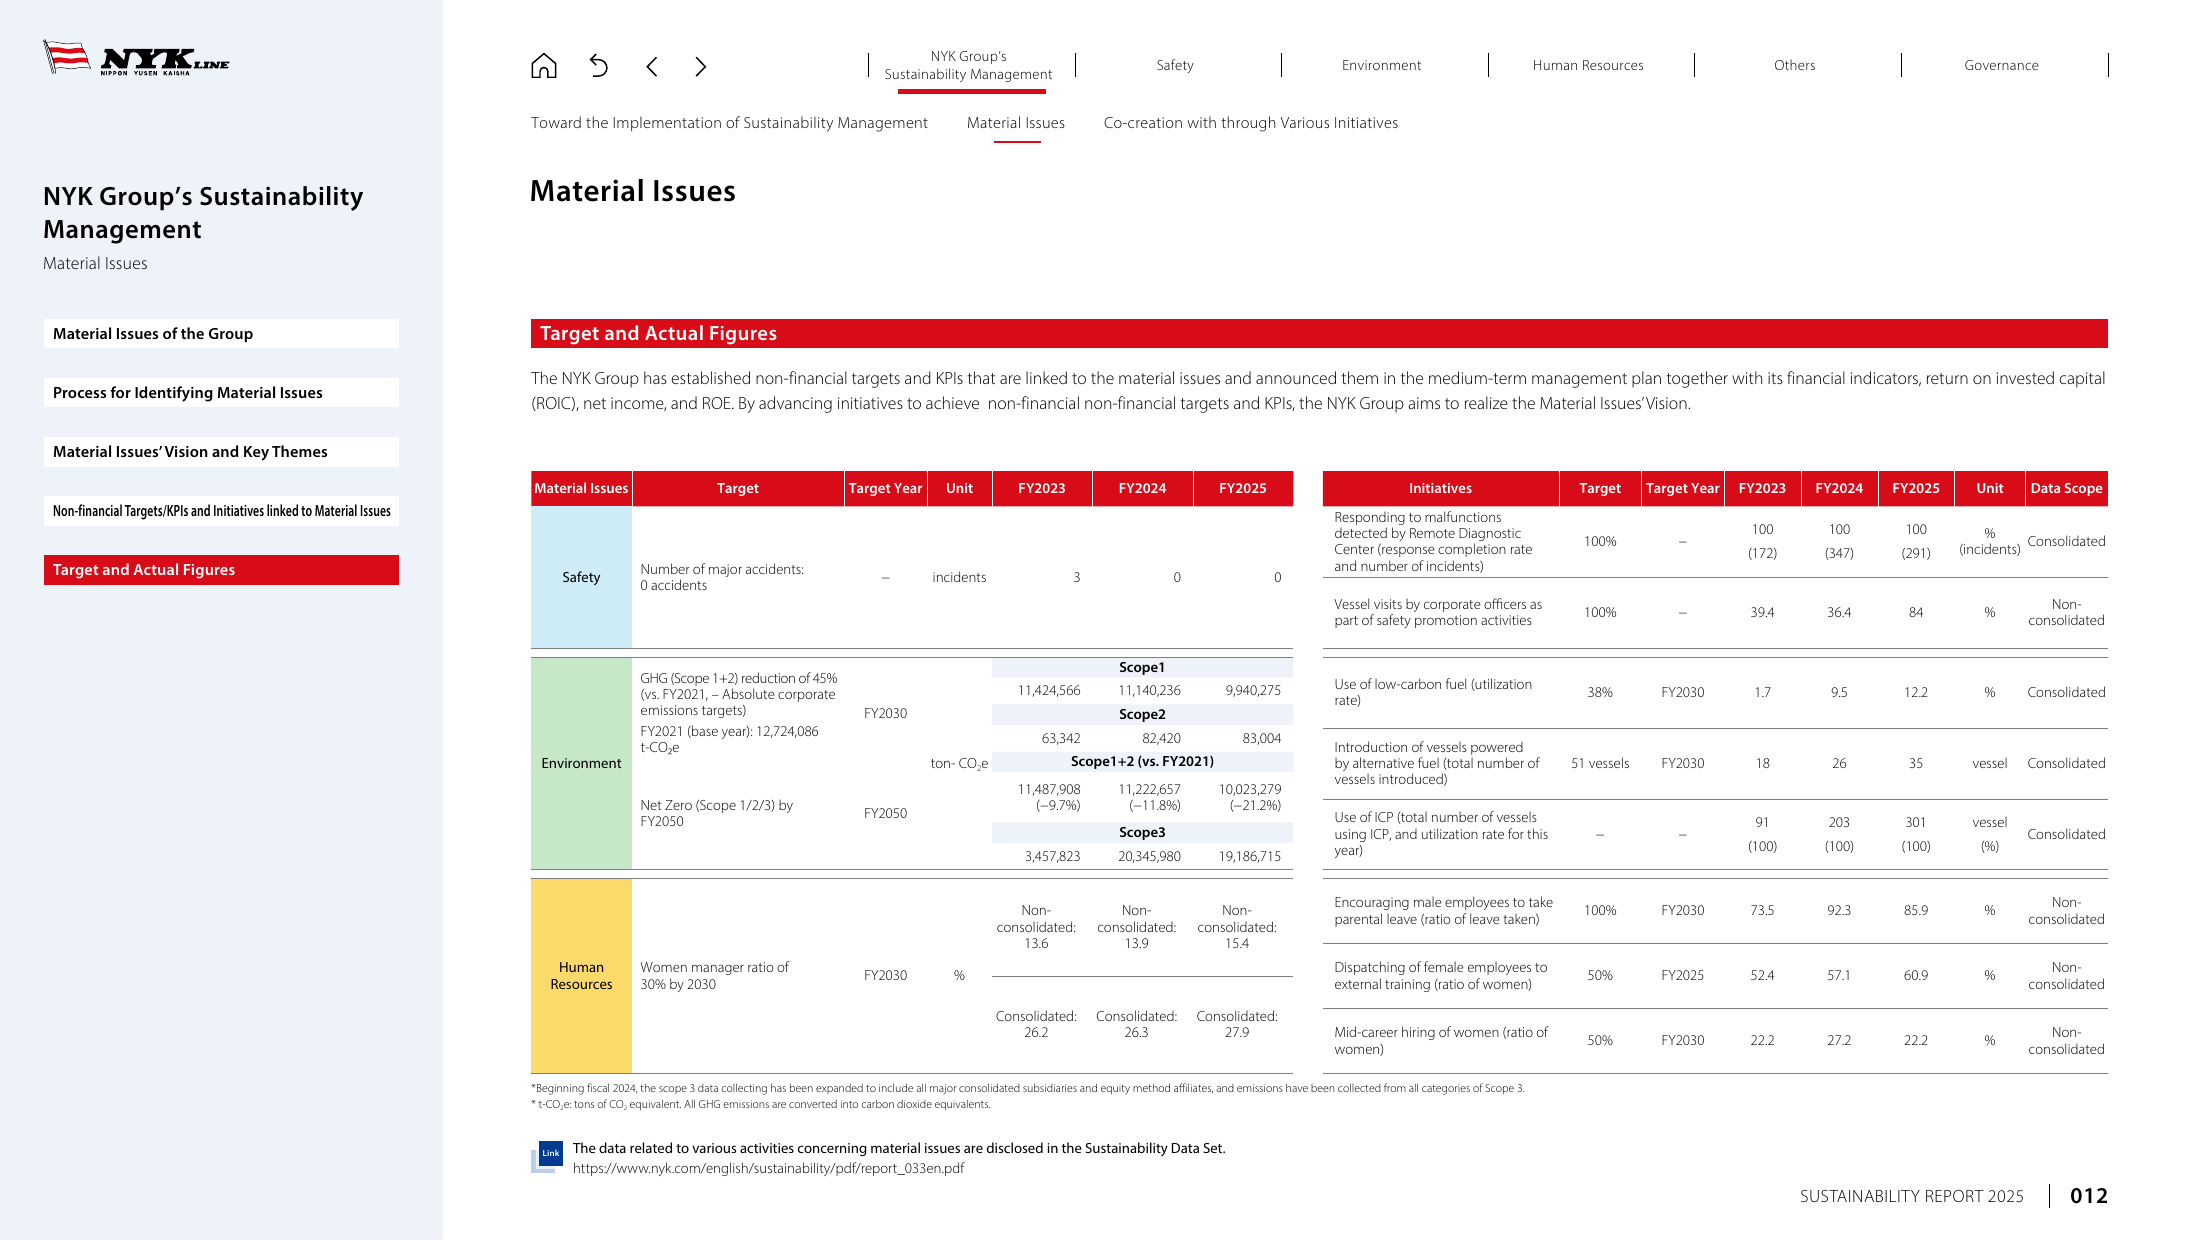Open Process for Identifying Material Issues

[x=221, y=393]
